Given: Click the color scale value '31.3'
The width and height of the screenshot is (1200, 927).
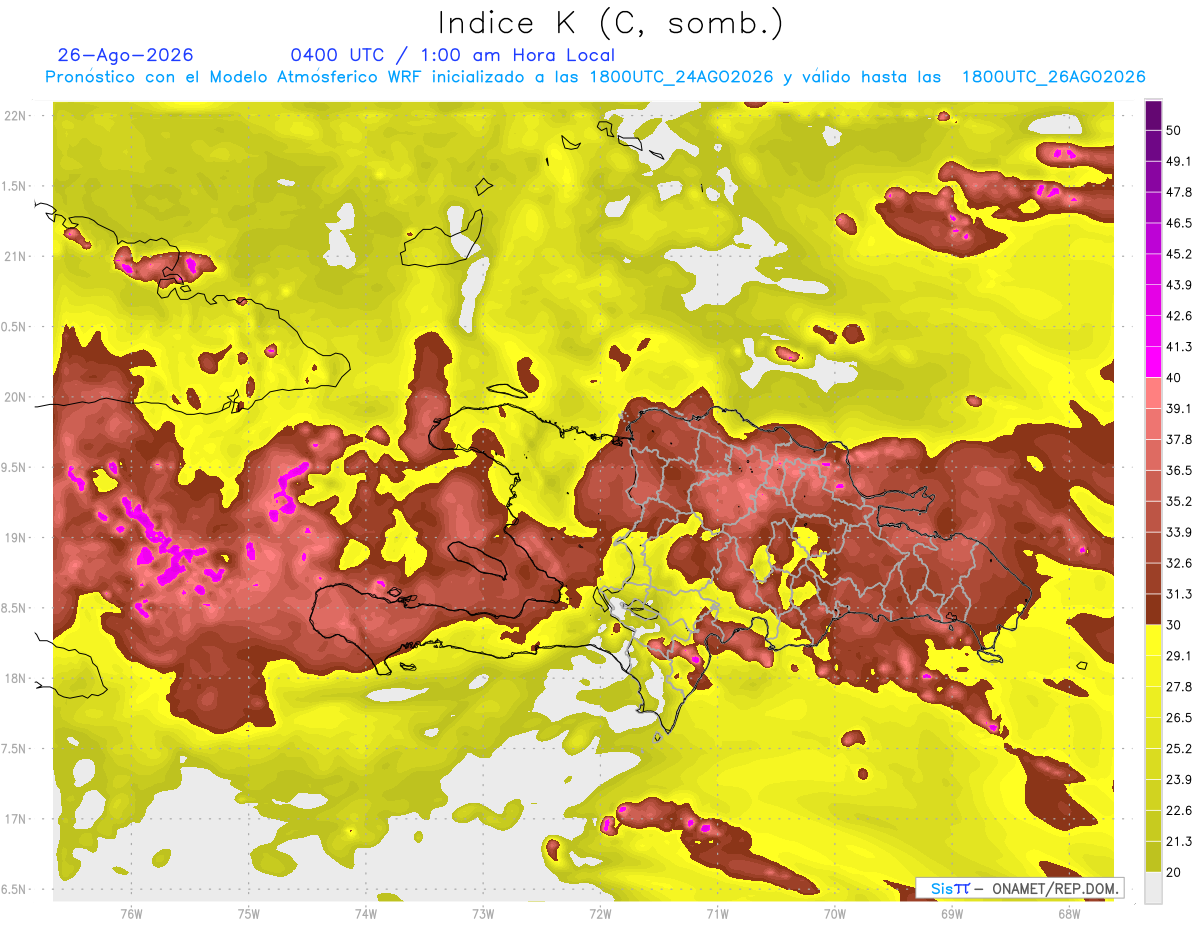Looking at the screenshot, I should click(x=1178, y=594).
